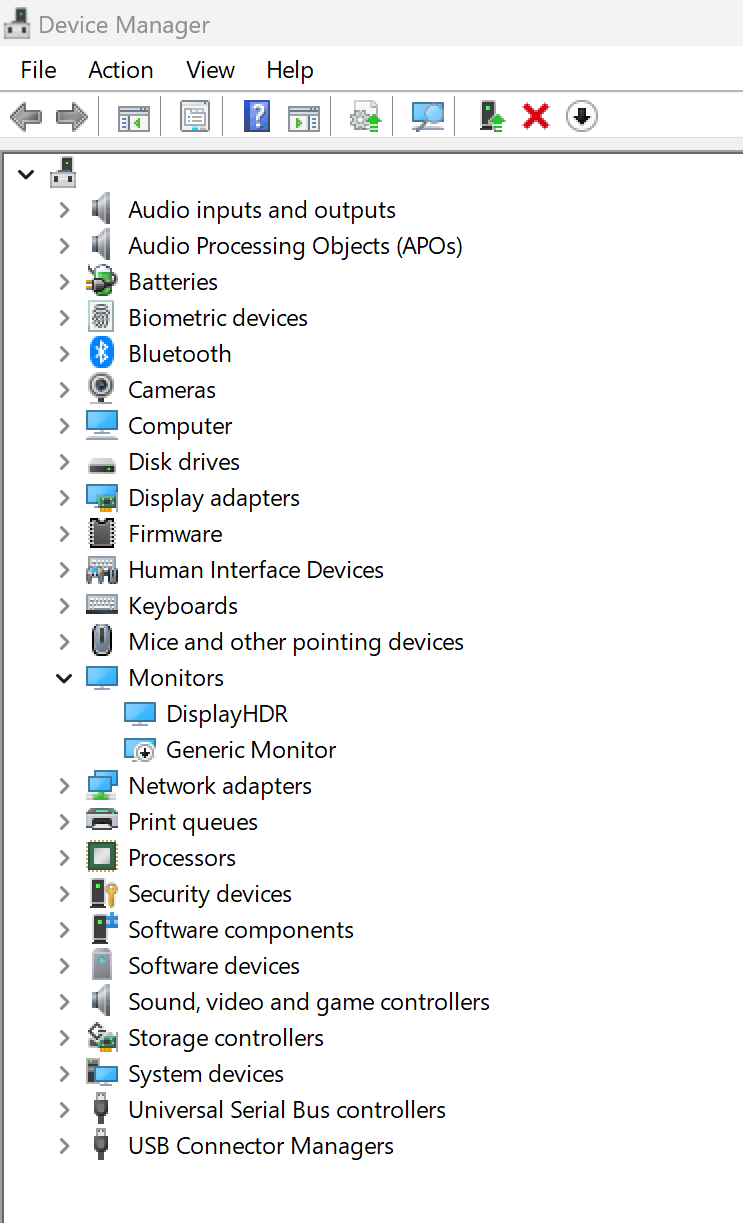Click the Storage controllers icon
The height and width of the screenshot is (1223, 743).
[x=102, y=1037]
